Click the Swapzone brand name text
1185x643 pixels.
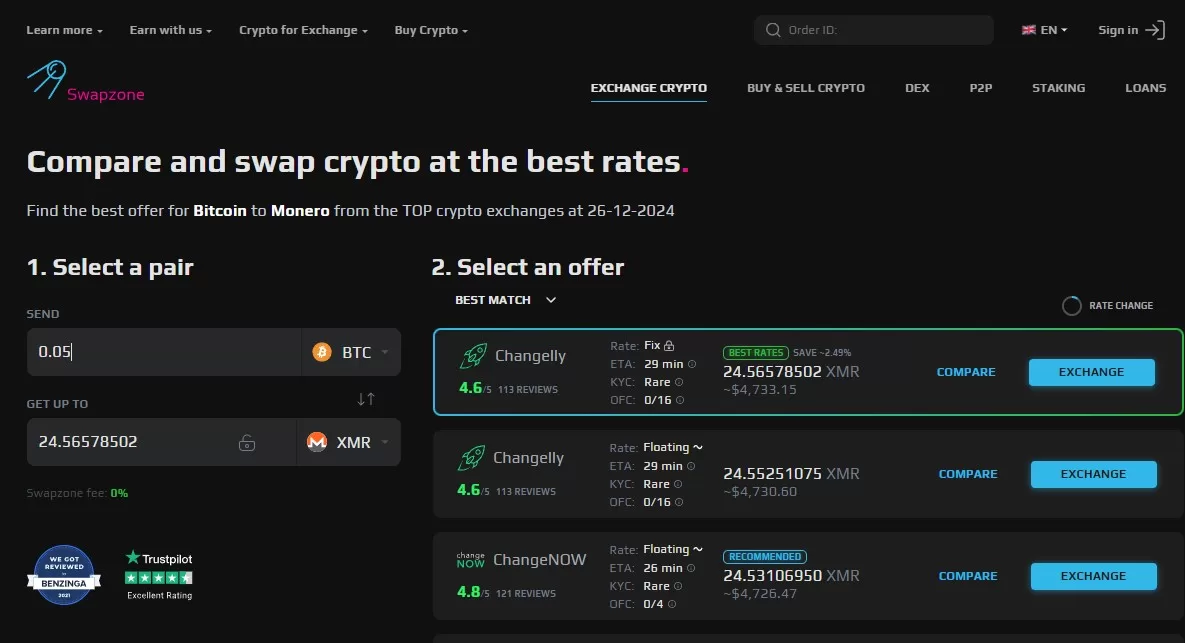(x=106, y=94)
